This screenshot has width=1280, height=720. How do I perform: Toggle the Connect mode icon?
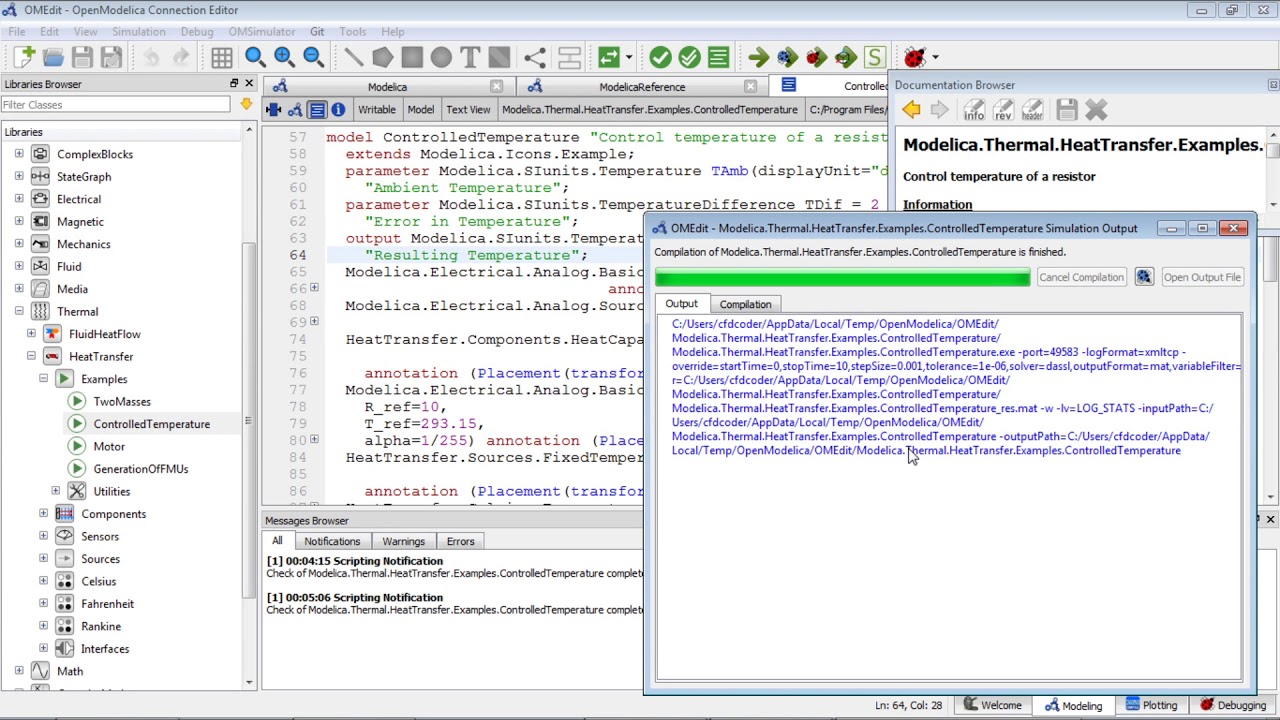coord(535,57)
